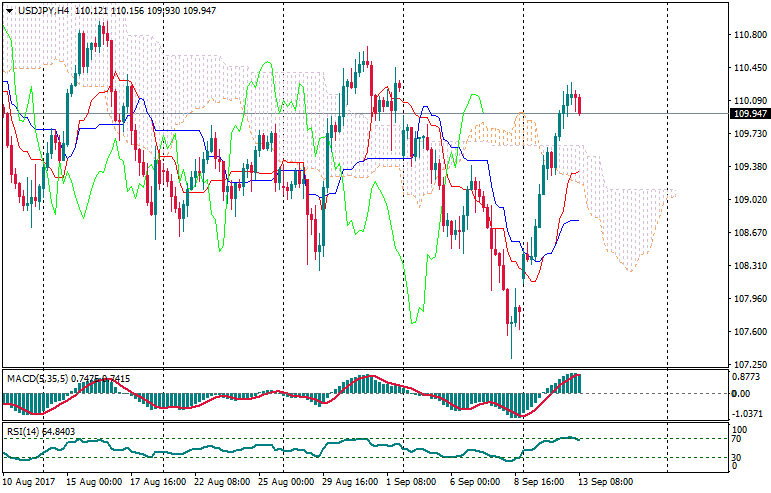
Task: Open the chart dropdown arrow beside USDJPY
Action: click(x=8, y=10)
